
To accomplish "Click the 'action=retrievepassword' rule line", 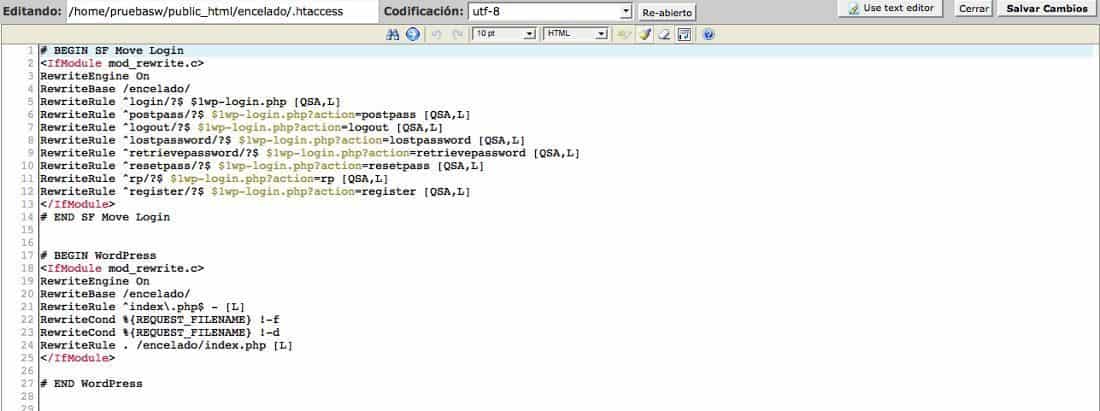I will pyautogui.click(x=310, y=153).
